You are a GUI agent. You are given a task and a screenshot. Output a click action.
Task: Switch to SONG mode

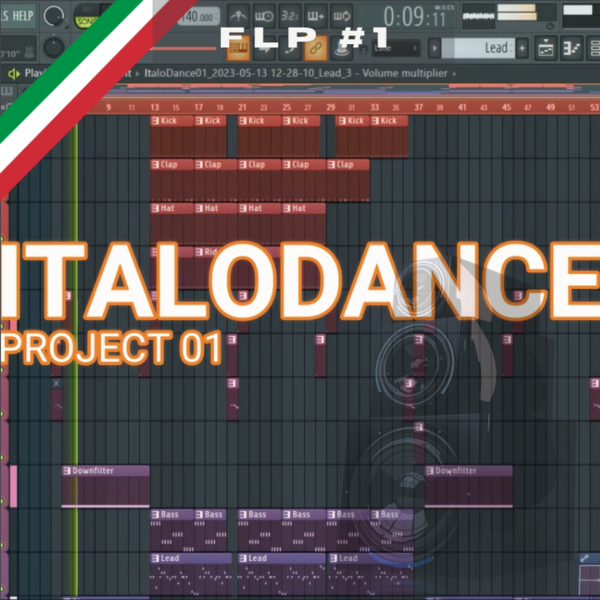[85, 22]
